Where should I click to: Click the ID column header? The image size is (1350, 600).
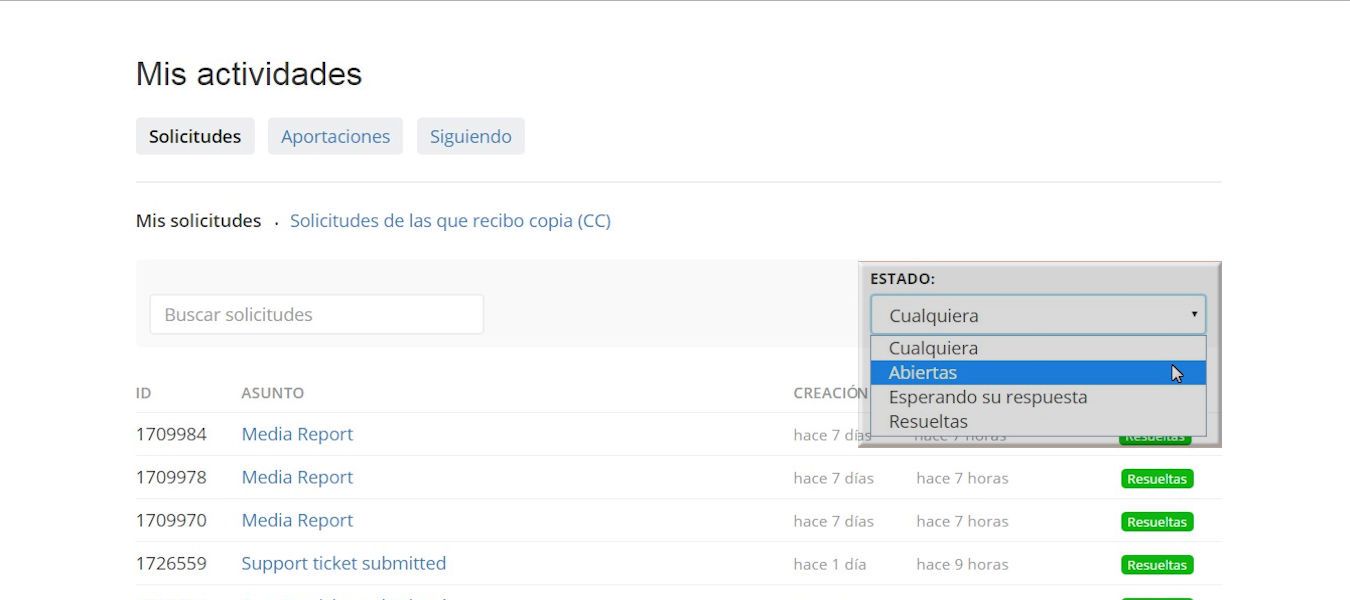(x=144, y=393)
